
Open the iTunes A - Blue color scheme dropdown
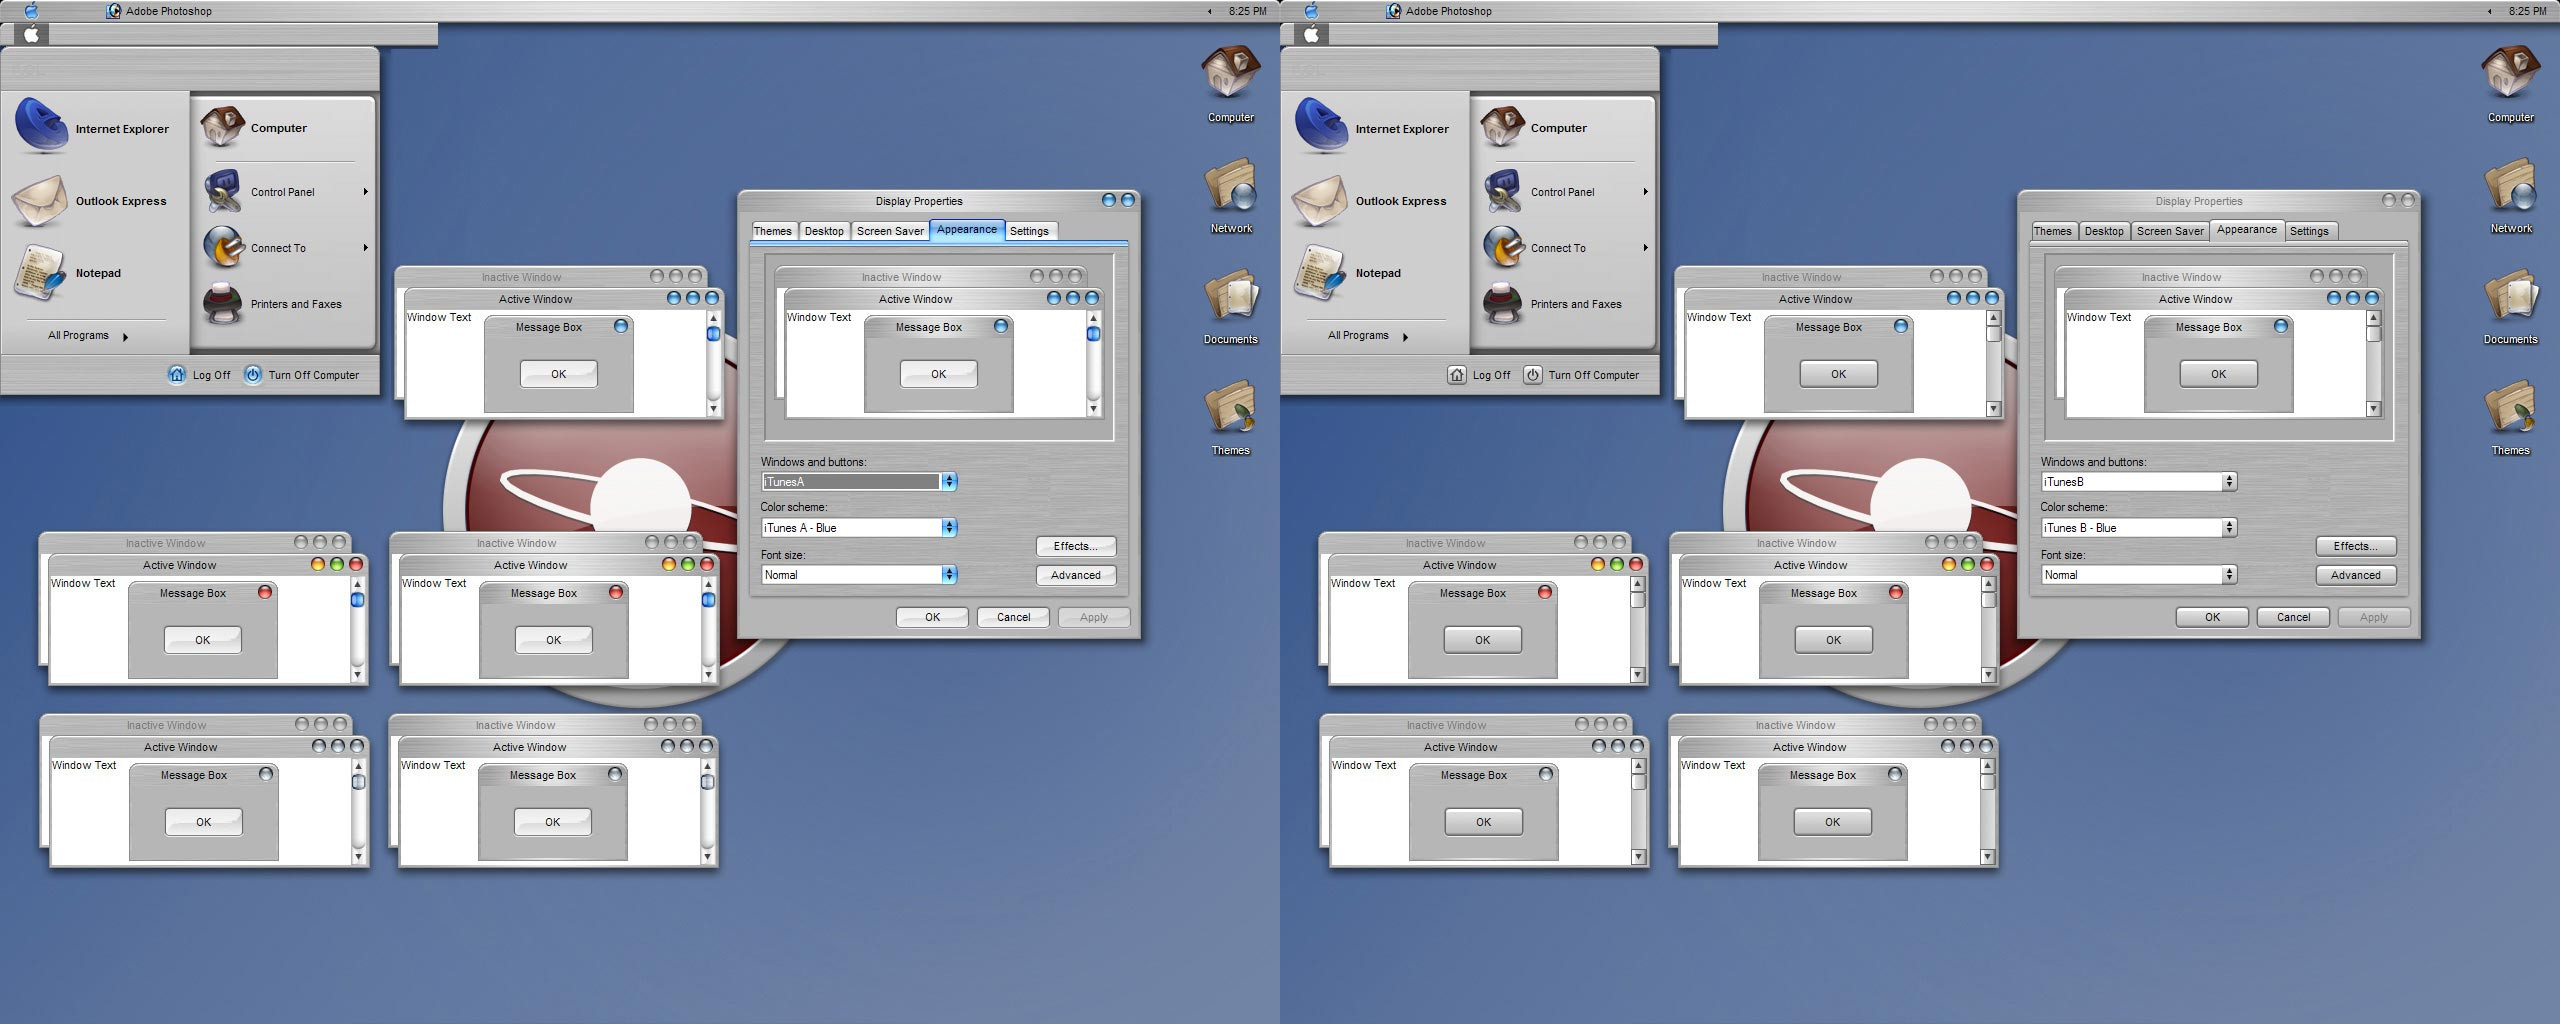(x=858, y=527)
